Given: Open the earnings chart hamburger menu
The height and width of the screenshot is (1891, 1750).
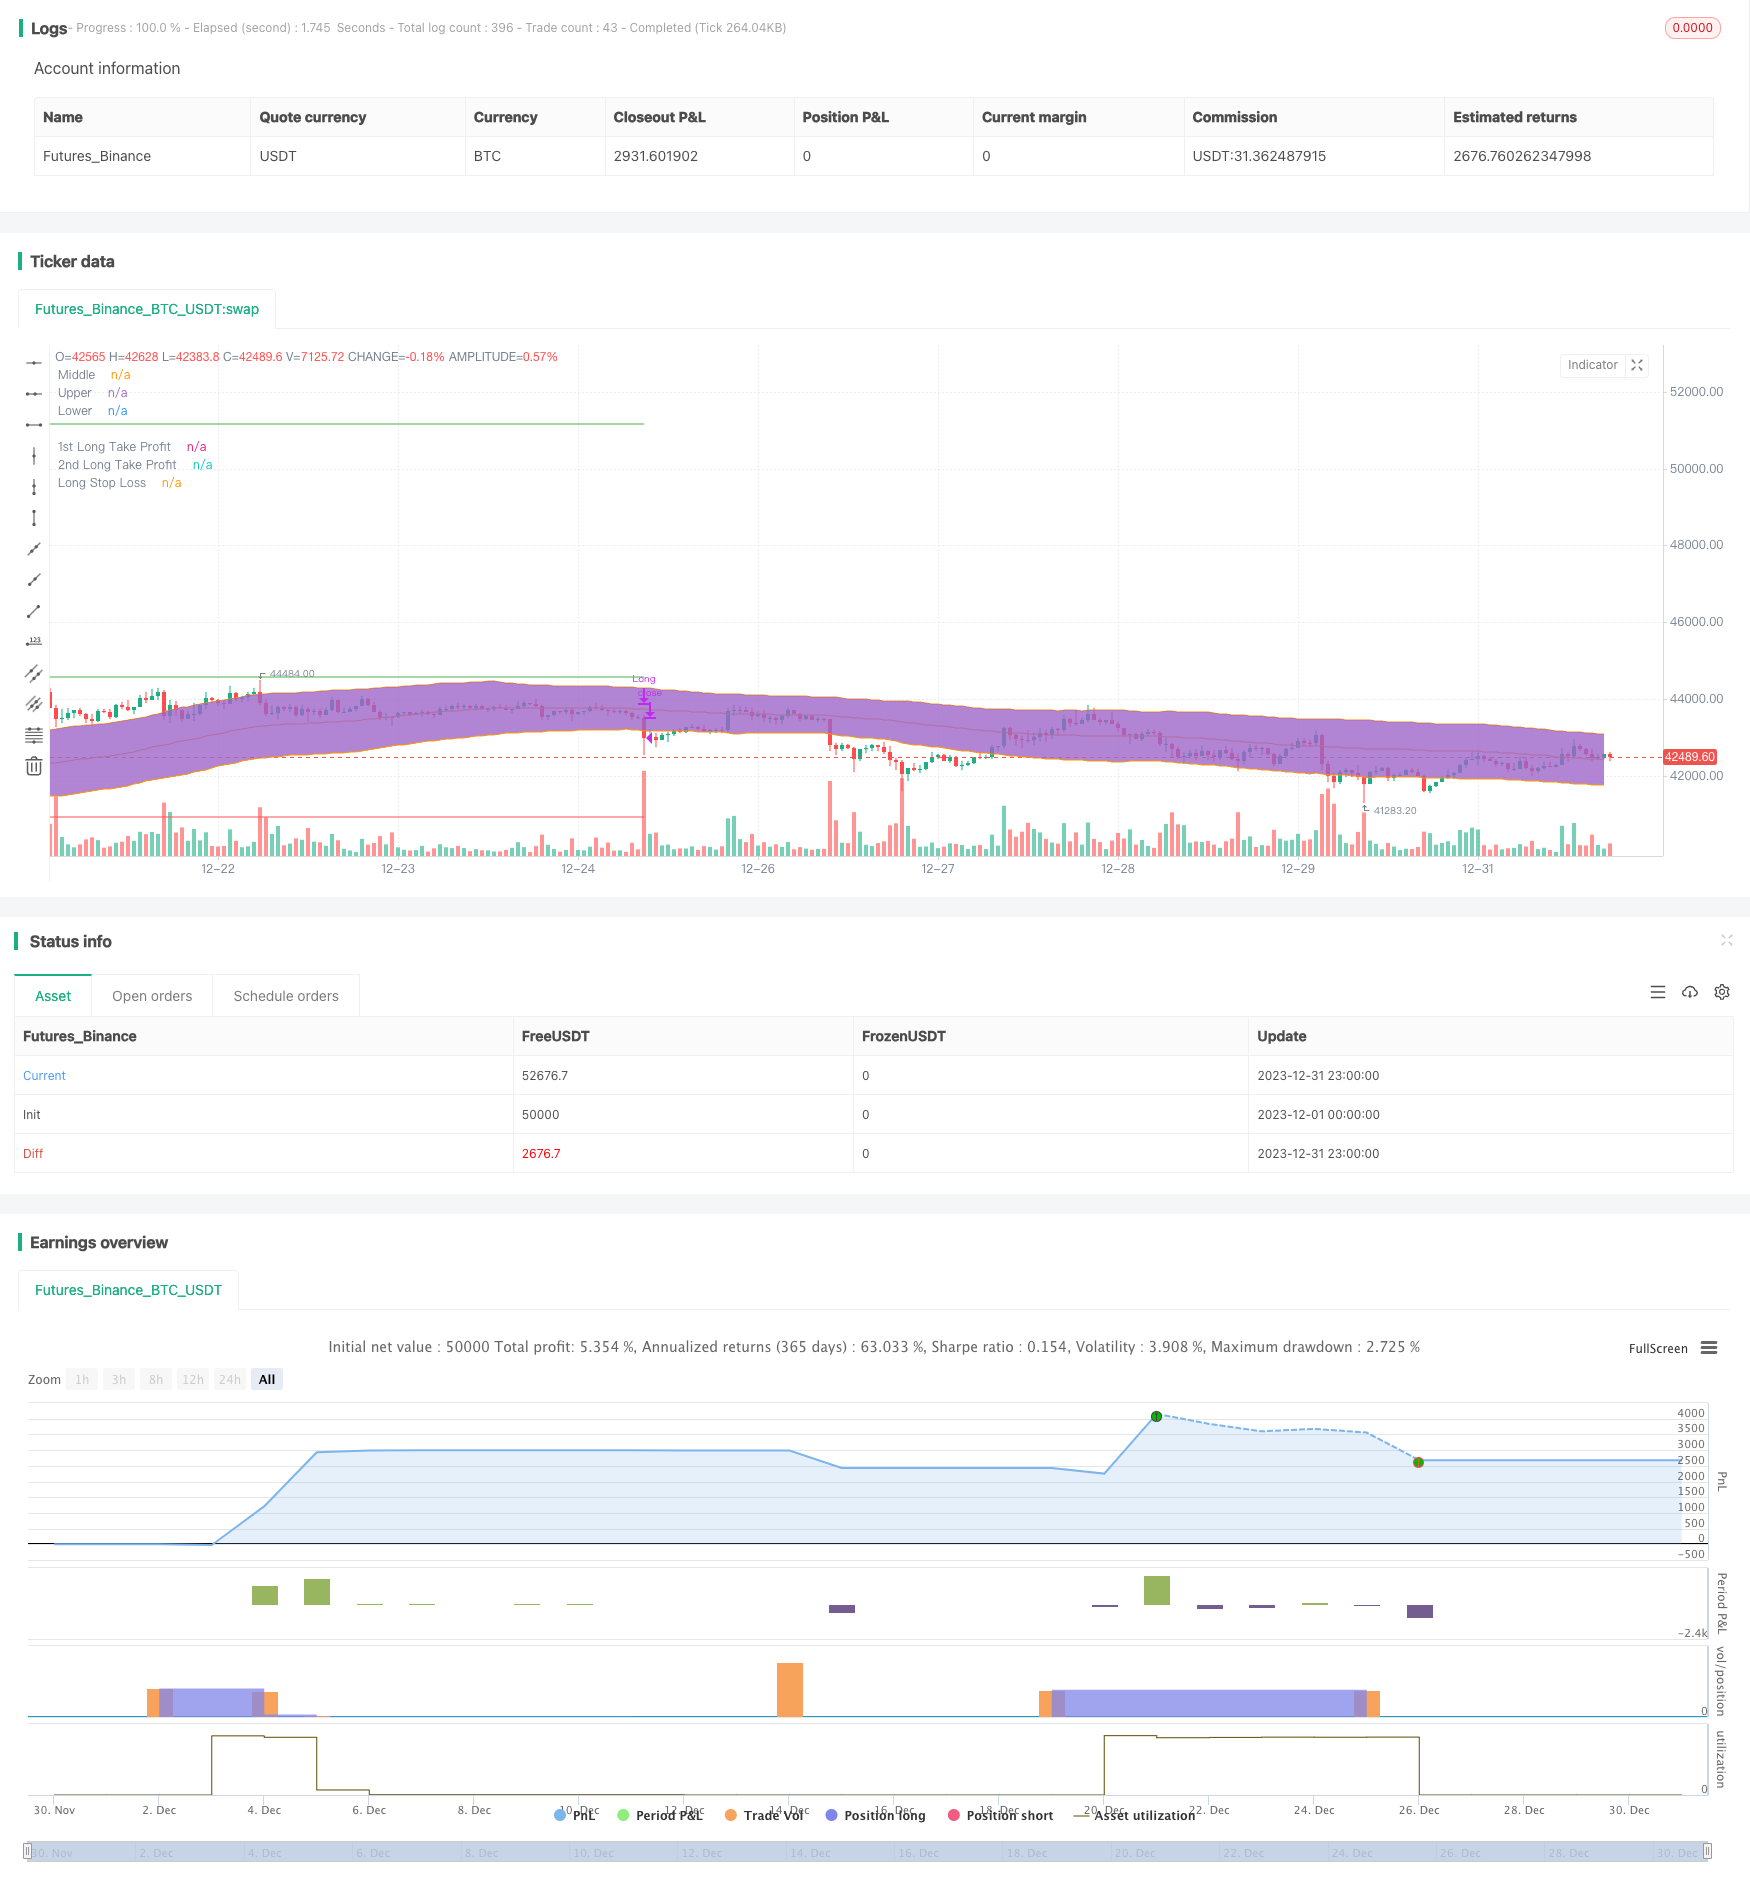Looking at the screenshot, I should 1709,1348.
